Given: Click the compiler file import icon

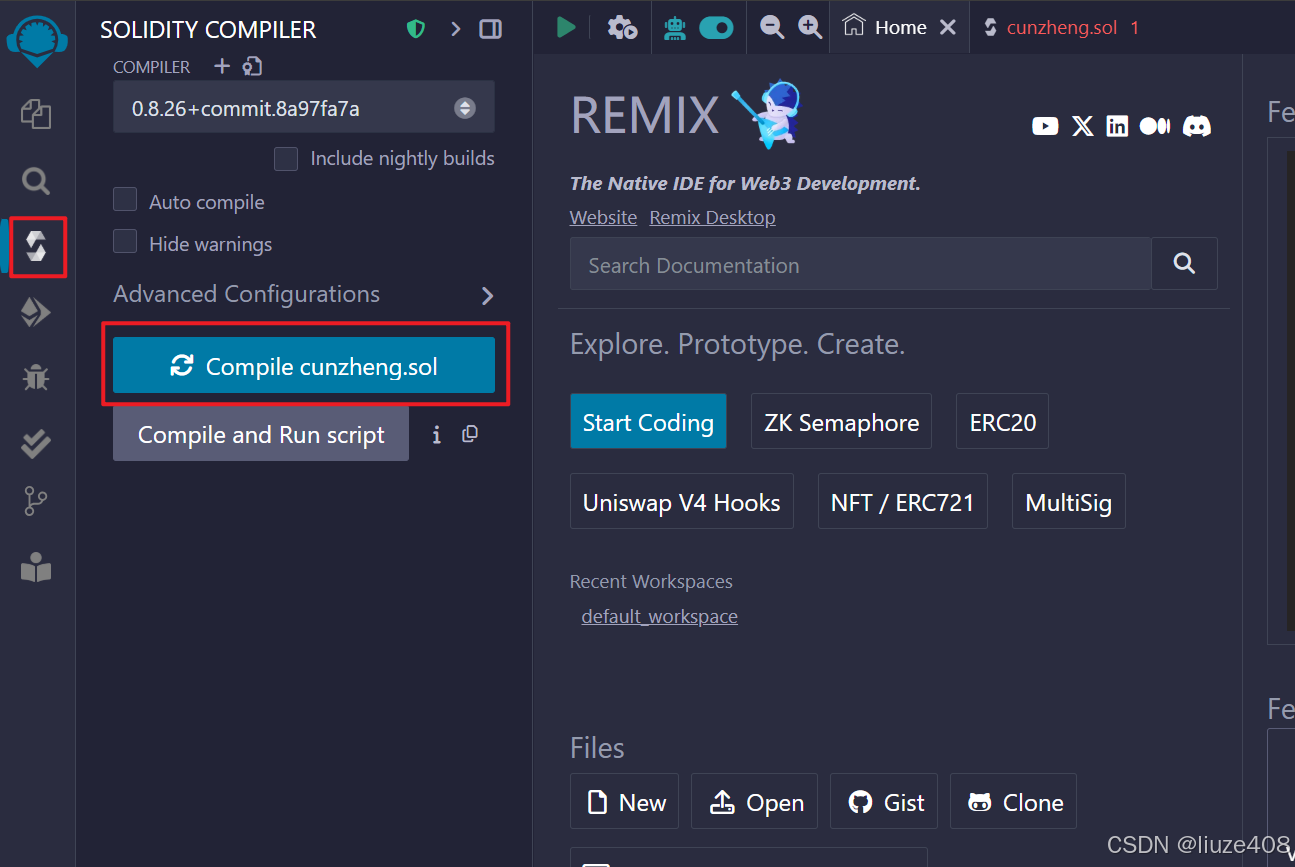Looking at the screenshot, I should pyautogui.click(x=252, y=67).
